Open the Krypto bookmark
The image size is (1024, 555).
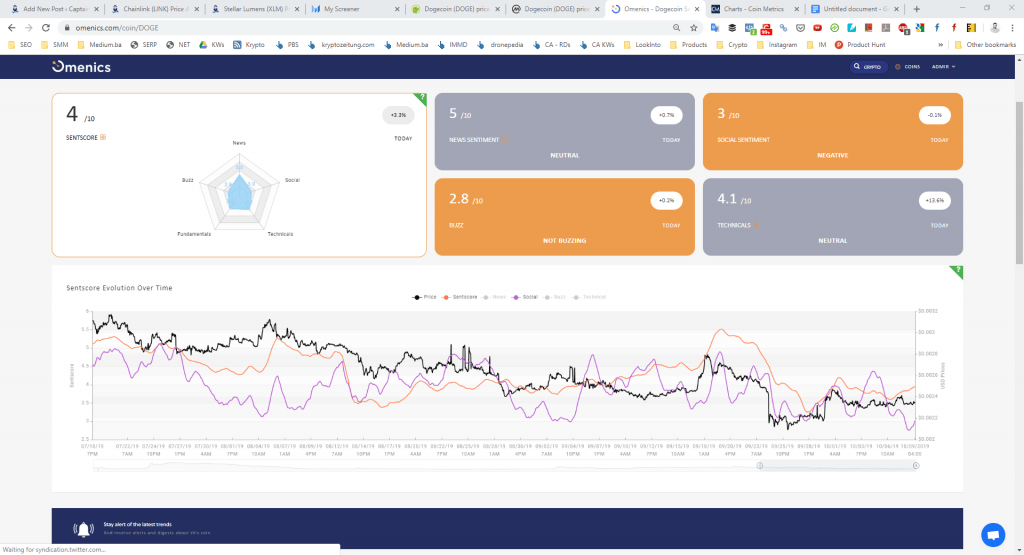[x=249, y=45]
